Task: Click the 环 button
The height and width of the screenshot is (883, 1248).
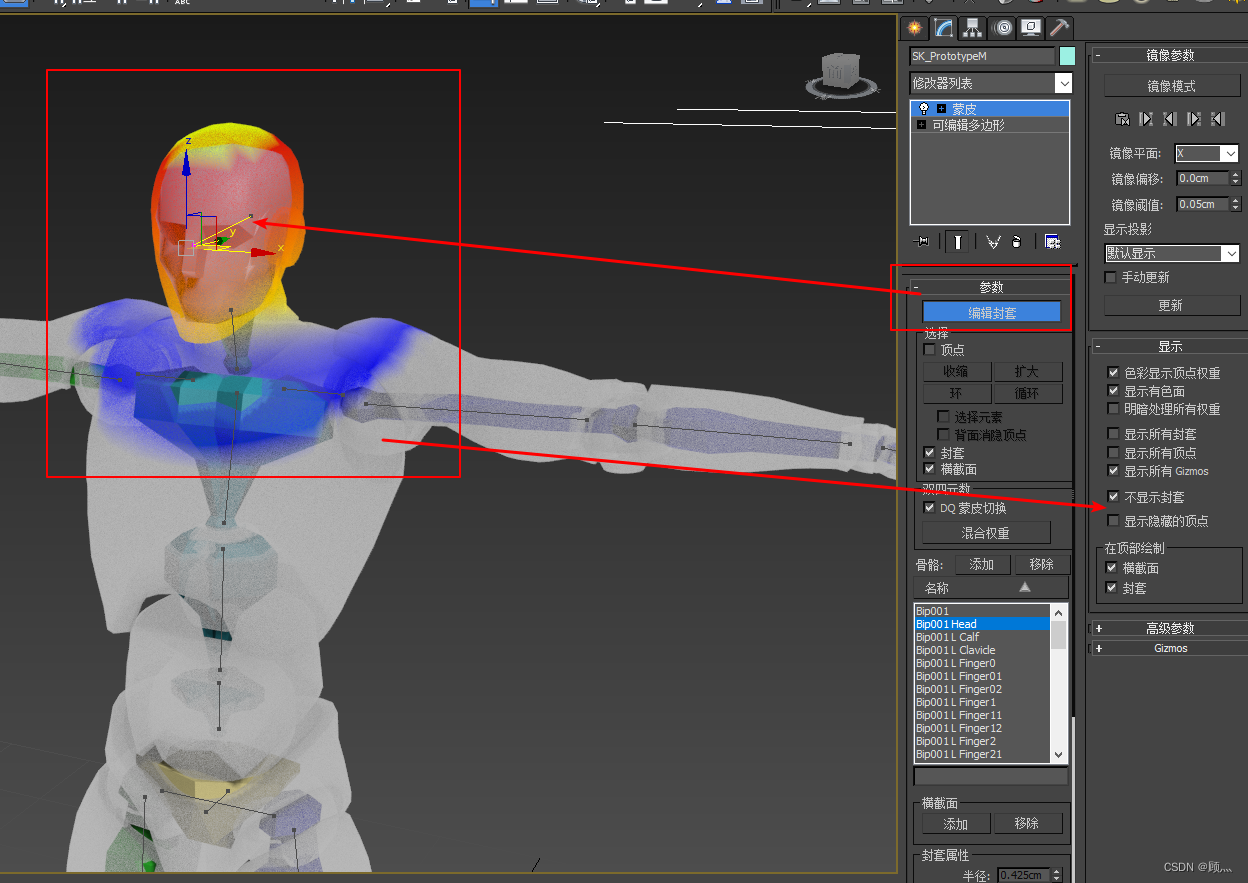Action: pyautogui.click(x=956, y=394)
